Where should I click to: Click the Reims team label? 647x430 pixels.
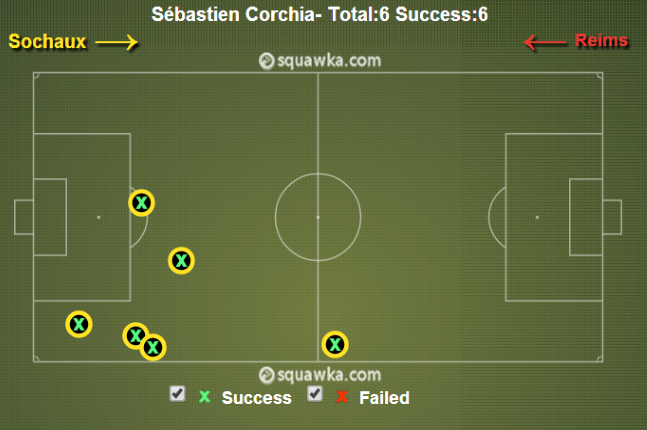coord(602,40)
